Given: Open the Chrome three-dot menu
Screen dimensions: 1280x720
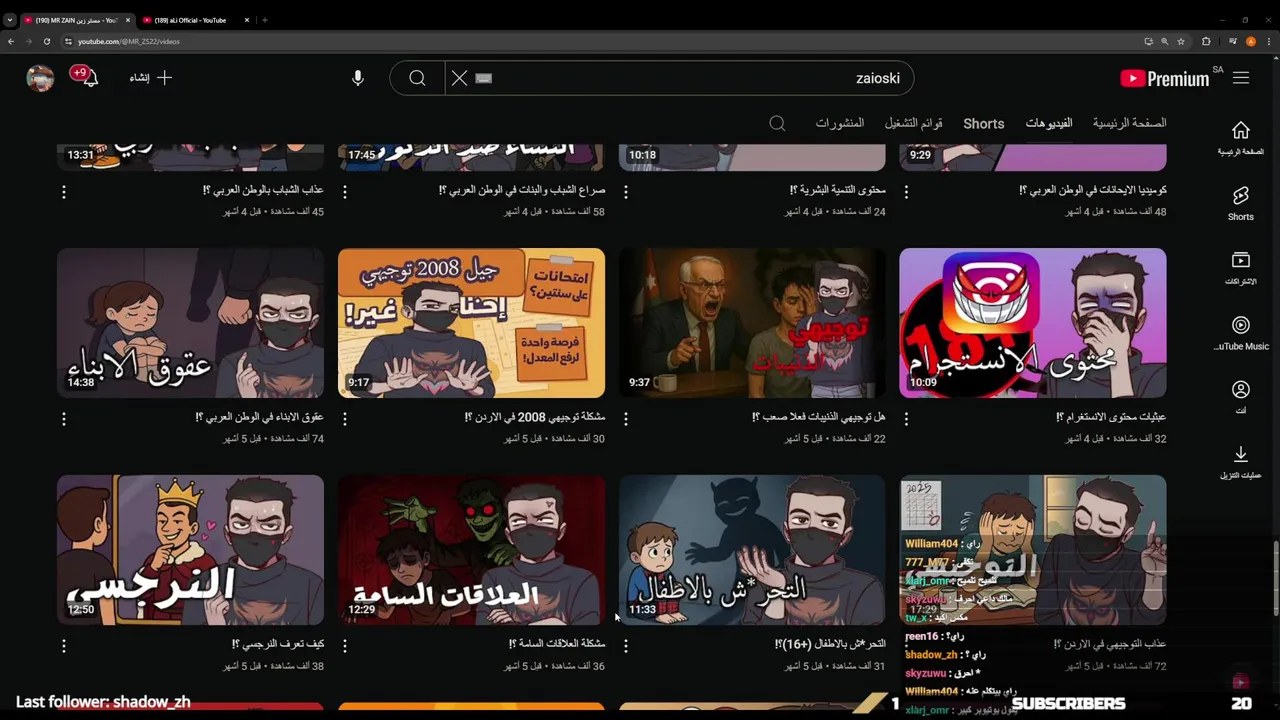Looking at the screenshot, I should (1267, 41).
